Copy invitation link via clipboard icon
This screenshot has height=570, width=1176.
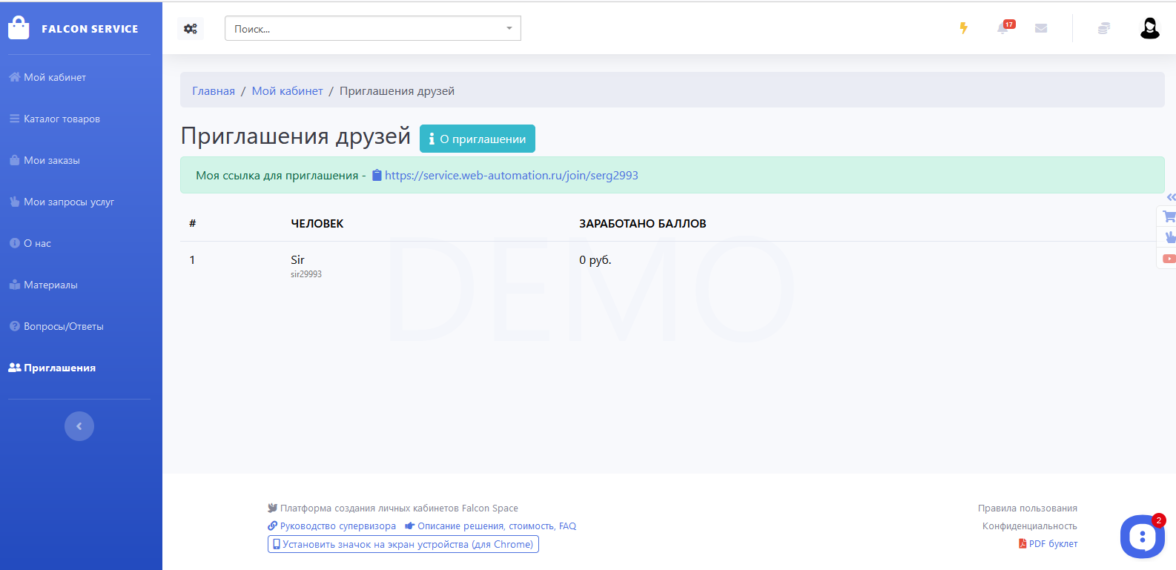click(377, 175)
